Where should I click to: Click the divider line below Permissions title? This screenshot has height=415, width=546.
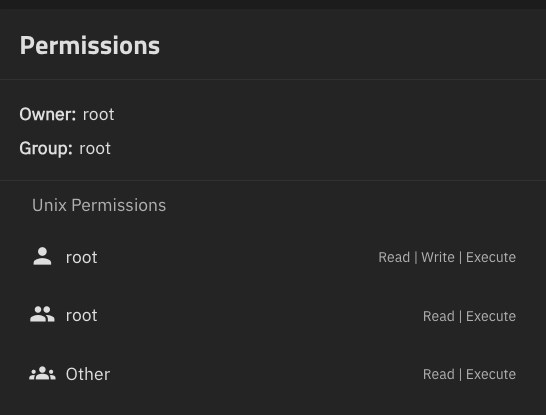[x=273, y=79]
